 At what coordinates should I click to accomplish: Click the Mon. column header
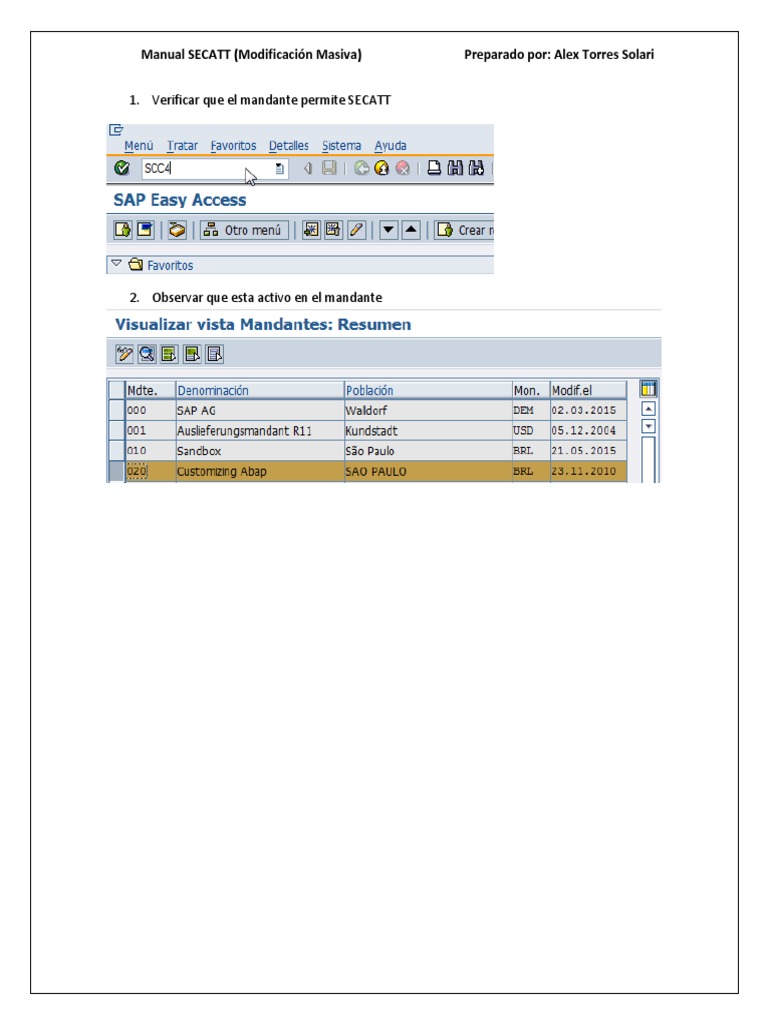[531, 391]
